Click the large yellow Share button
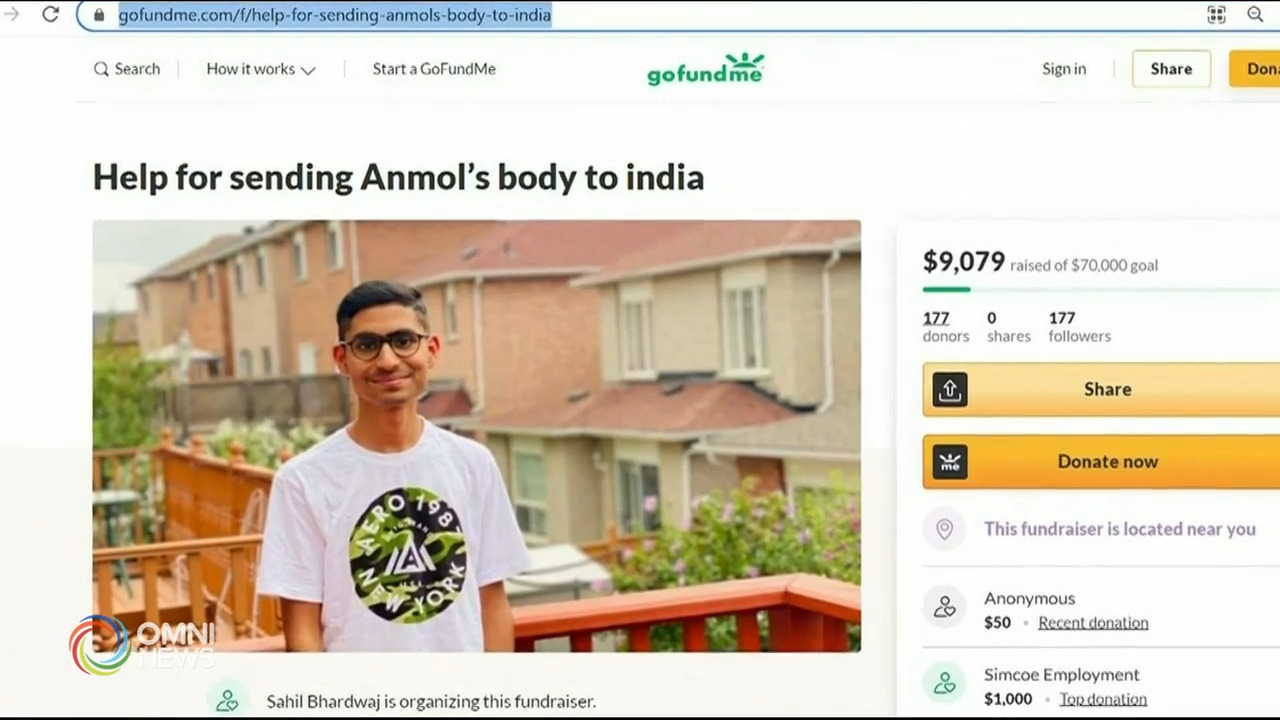This screenshot has width=1280, height=720. [x=1101, y=389]
